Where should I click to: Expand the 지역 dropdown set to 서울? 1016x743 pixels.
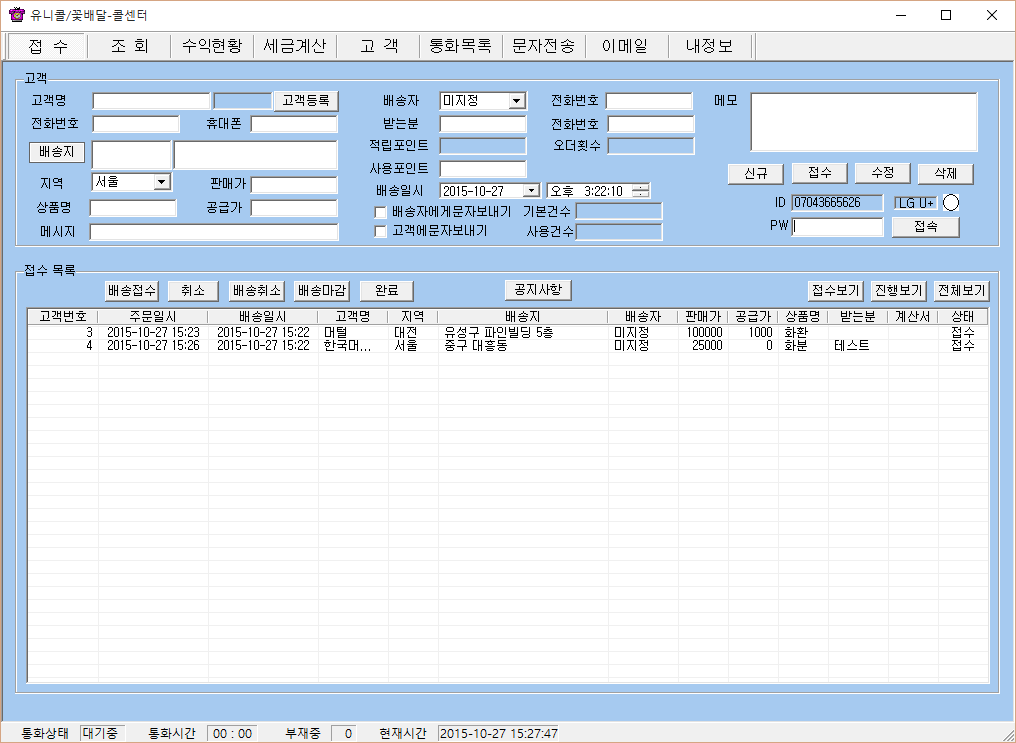click(x=162, y=182)
